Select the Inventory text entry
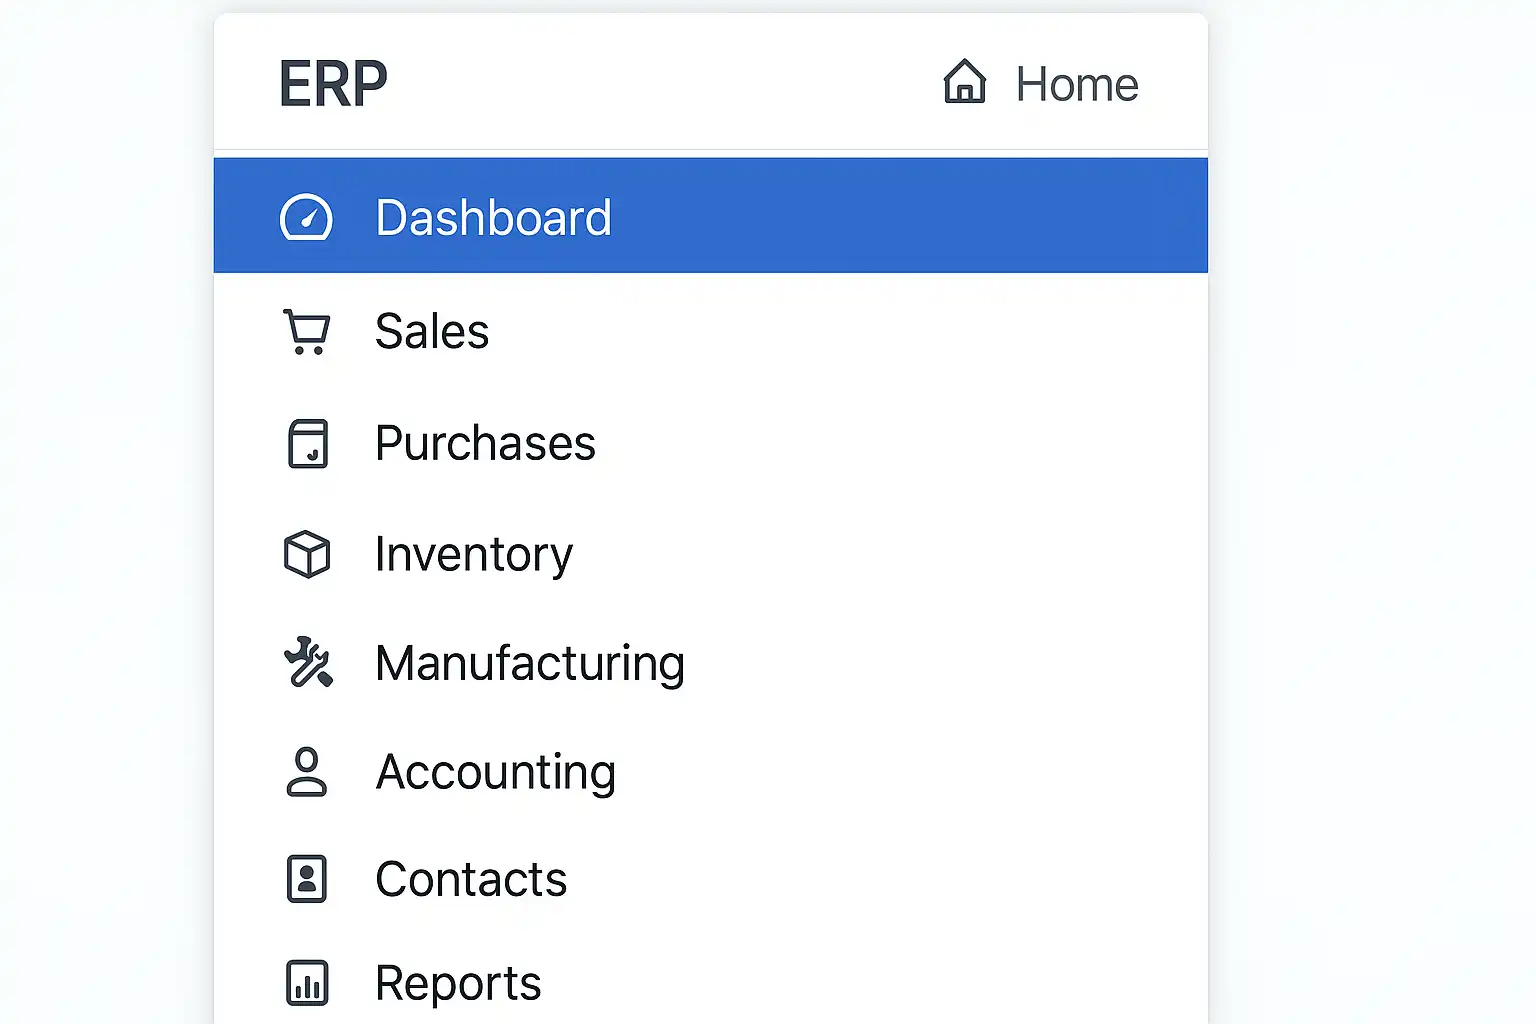1536x1024 pixels. click(x=474, y=555)
